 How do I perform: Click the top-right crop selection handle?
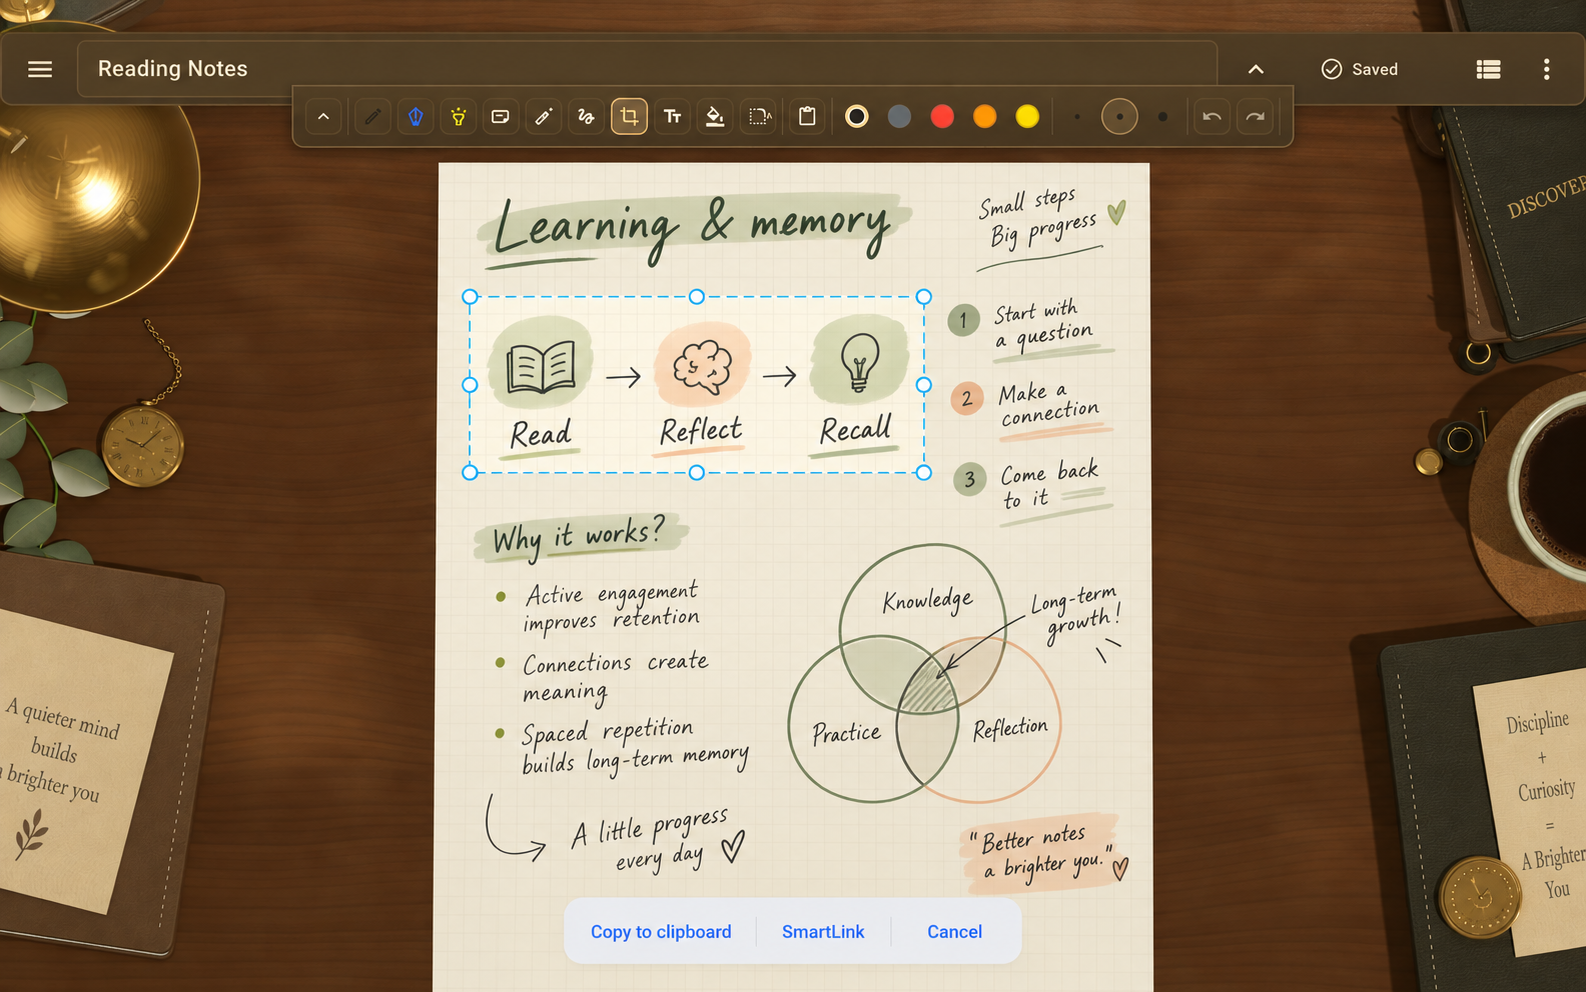(924, 297)
